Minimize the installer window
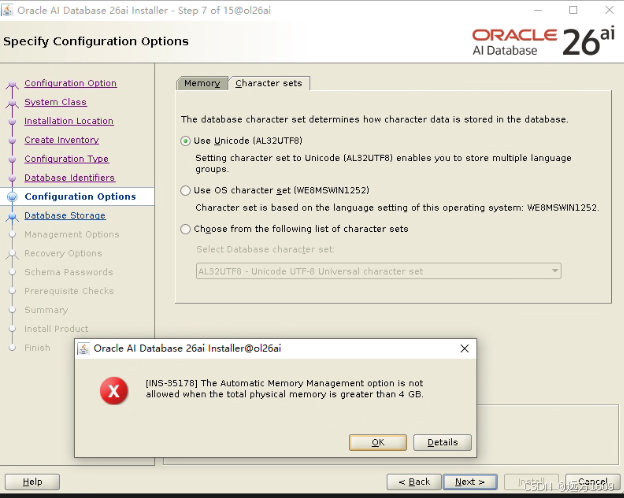 tap(538, 10)
